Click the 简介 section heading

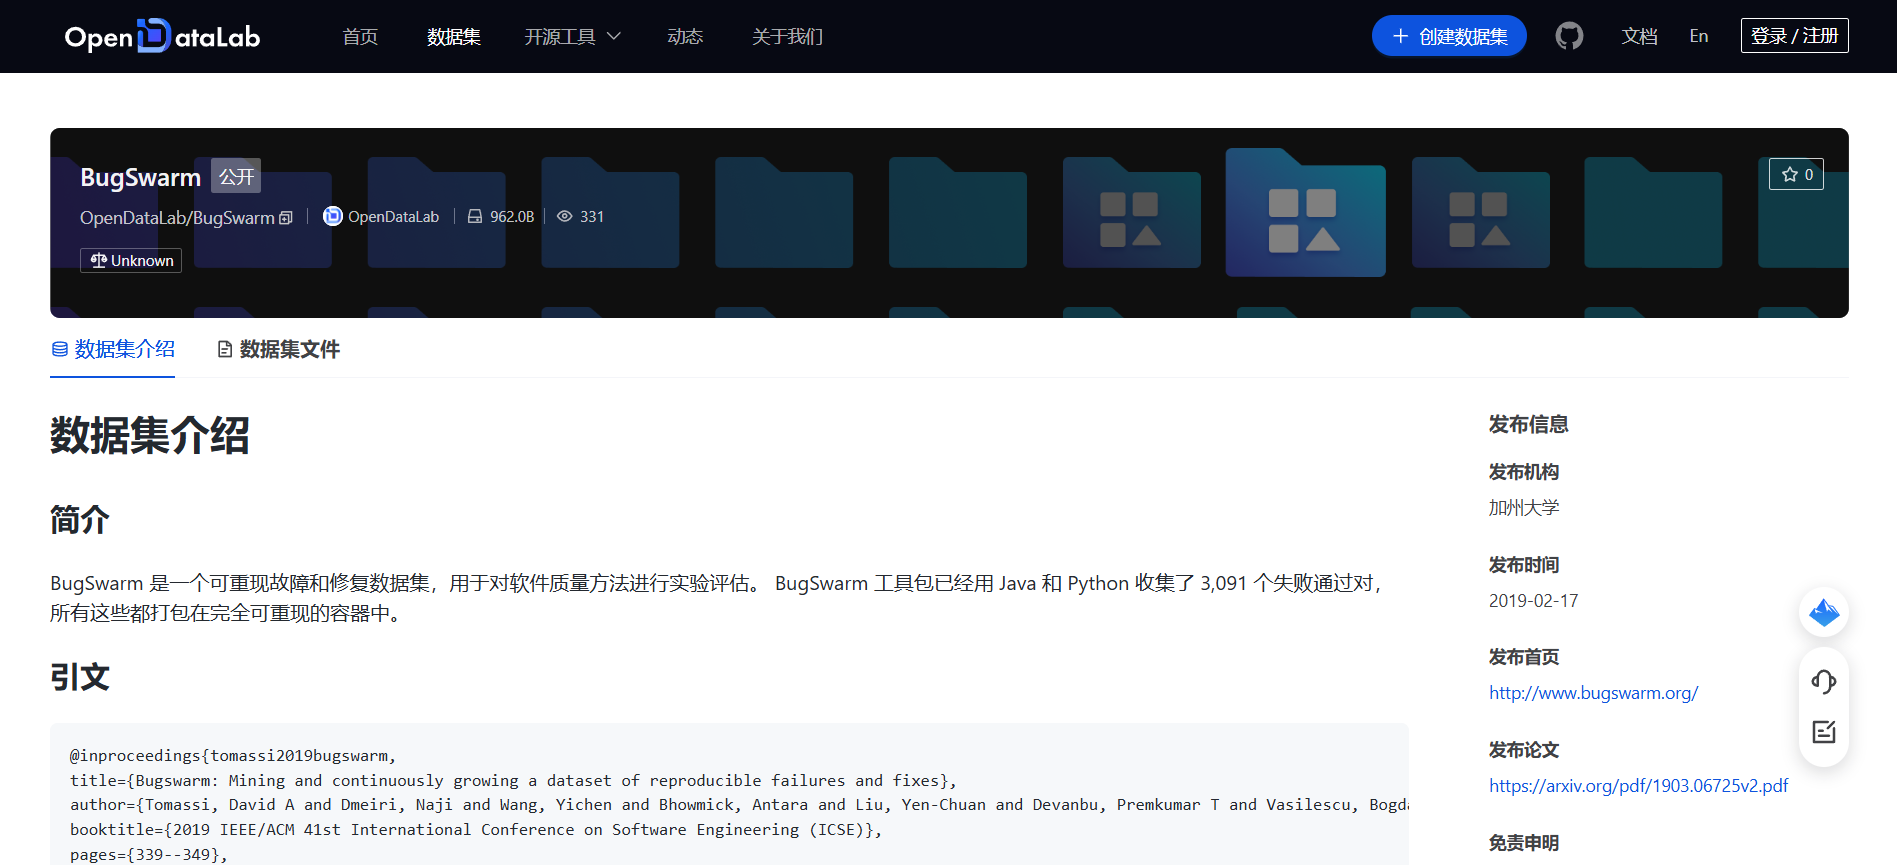click(80, 520)
